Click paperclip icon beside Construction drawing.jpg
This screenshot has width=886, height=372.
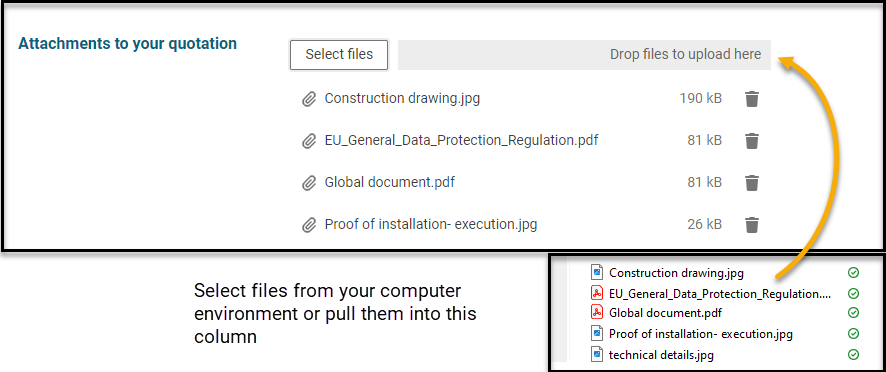[x=309, y=100]
